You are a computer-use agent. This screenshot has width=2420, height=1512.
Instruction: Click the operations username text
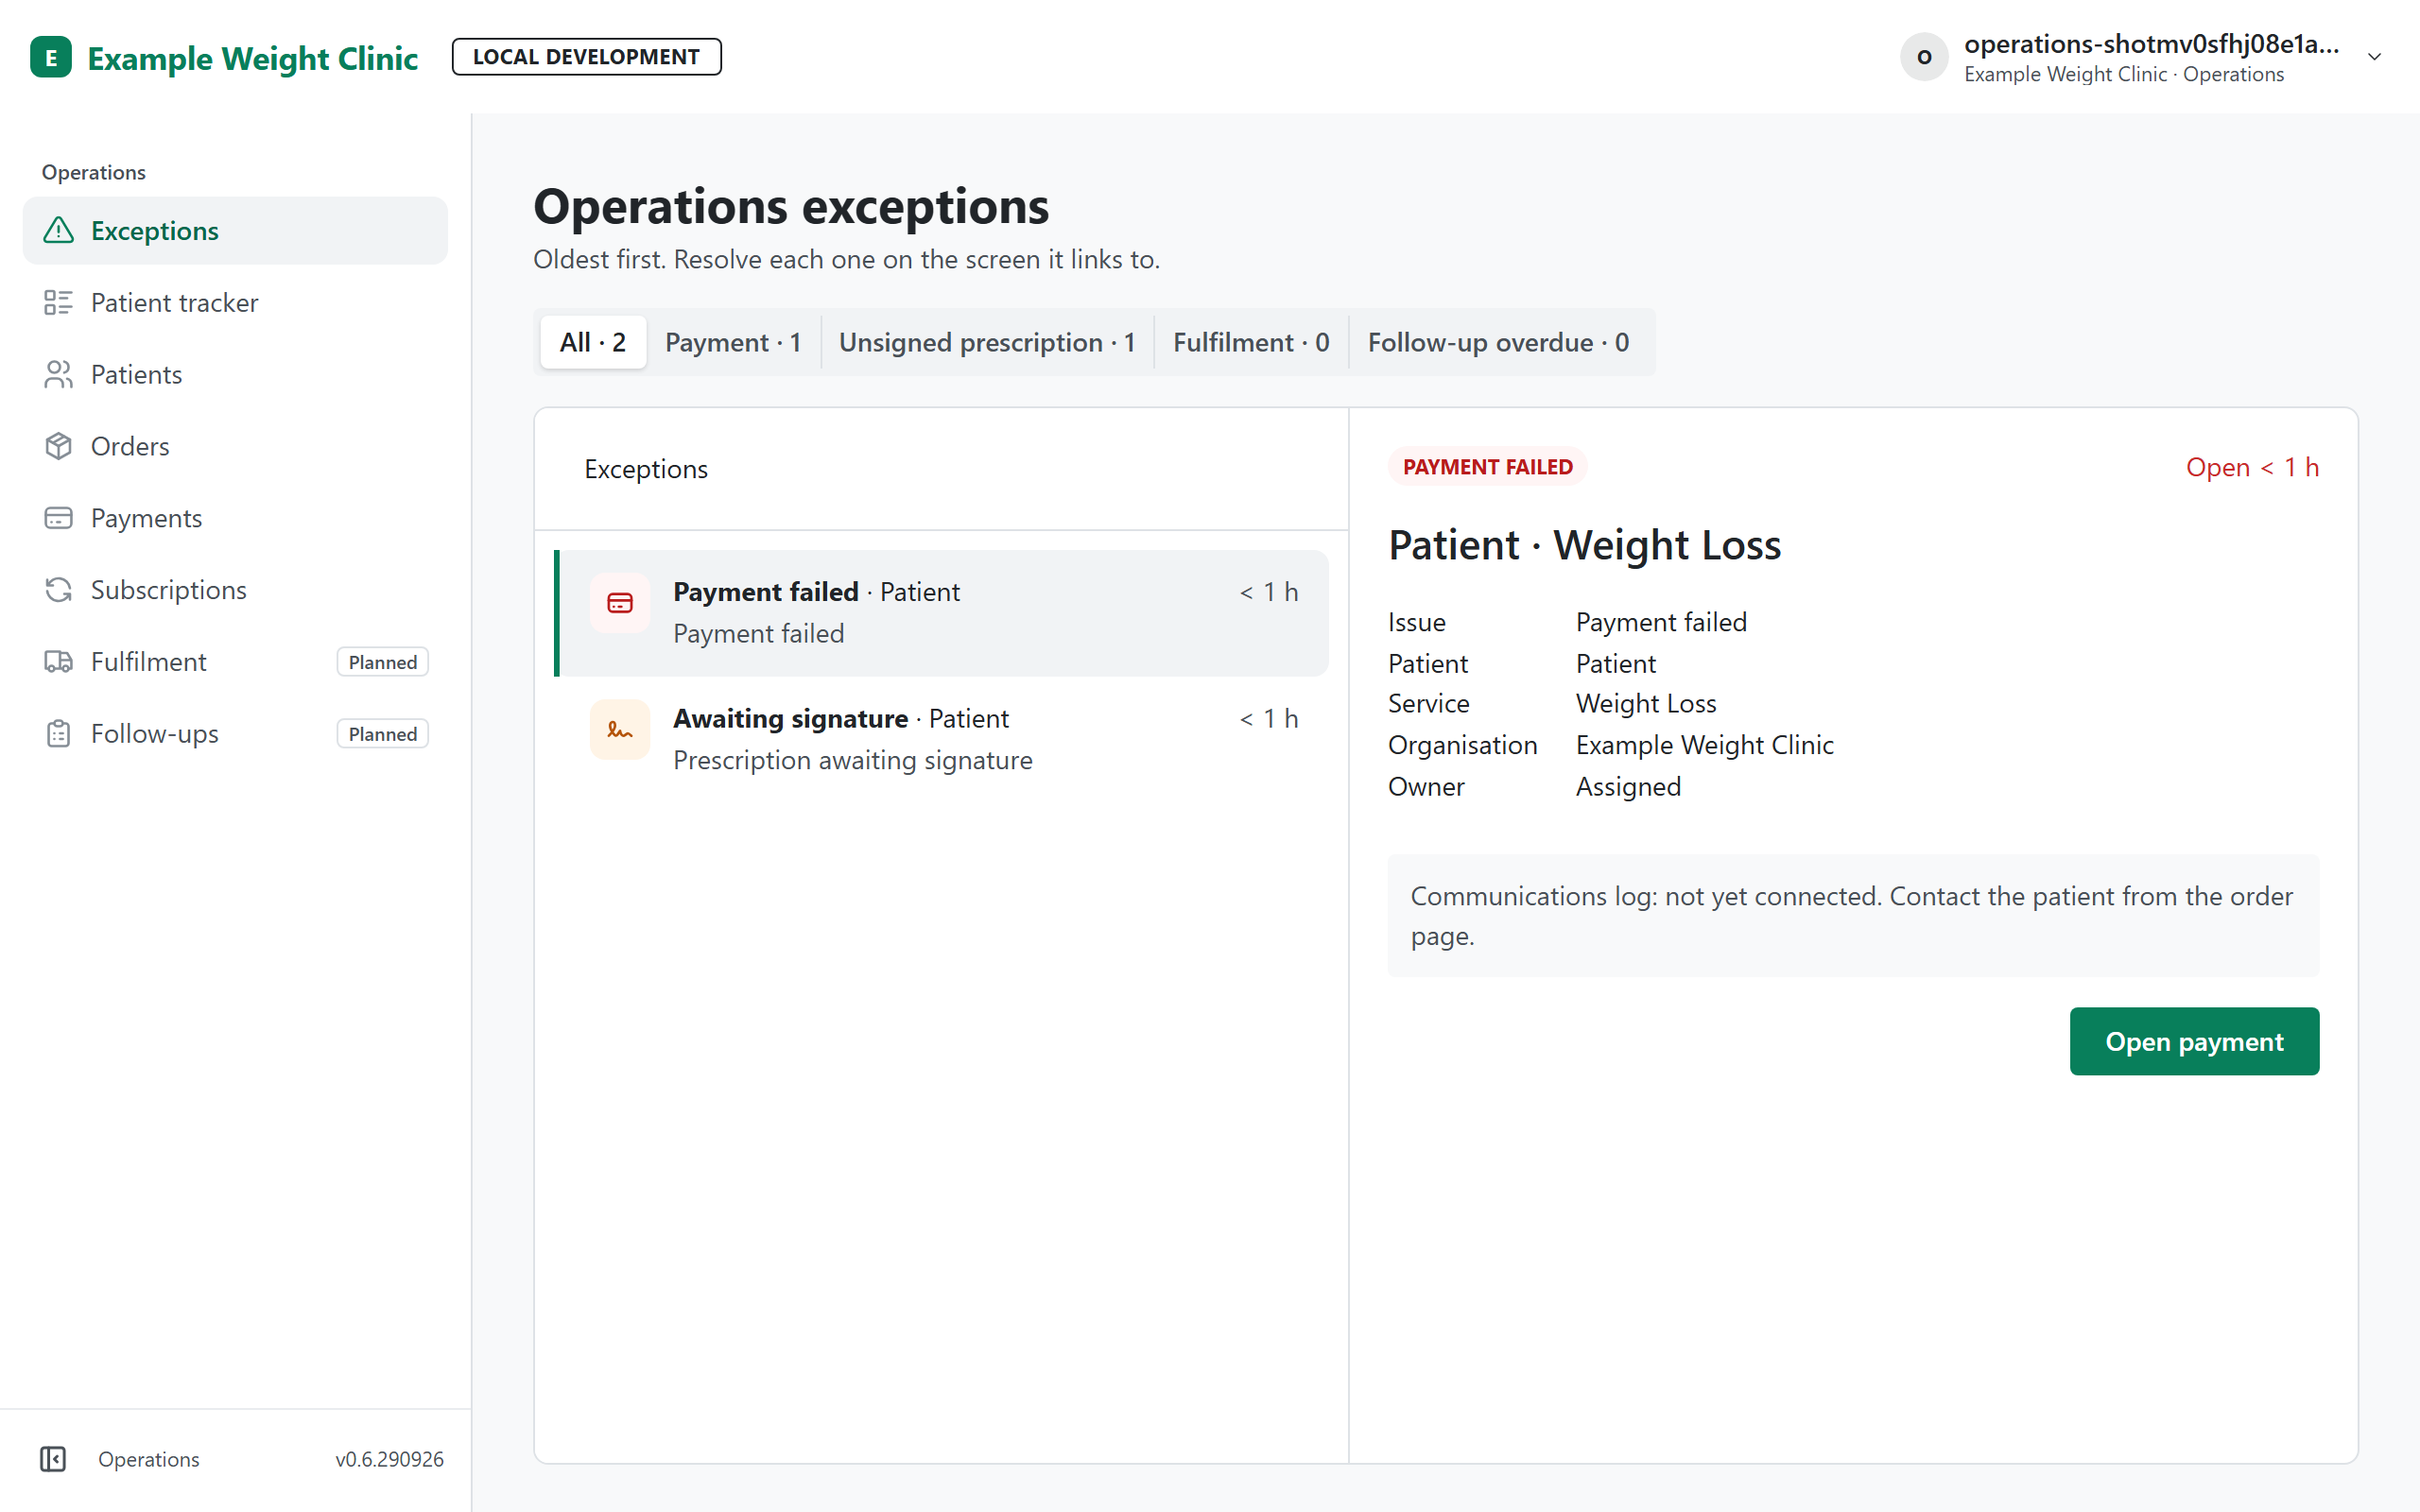click(2151, 44)
